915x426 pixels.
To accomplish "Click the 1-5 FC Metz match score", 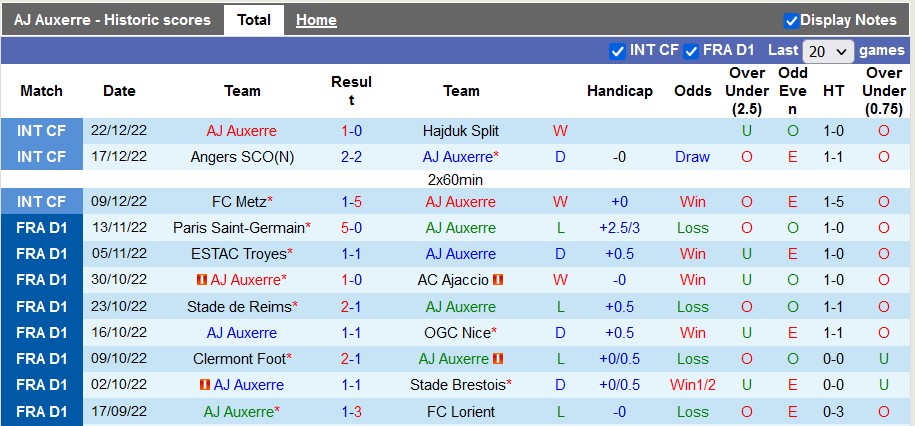I will tap(351, 202).
